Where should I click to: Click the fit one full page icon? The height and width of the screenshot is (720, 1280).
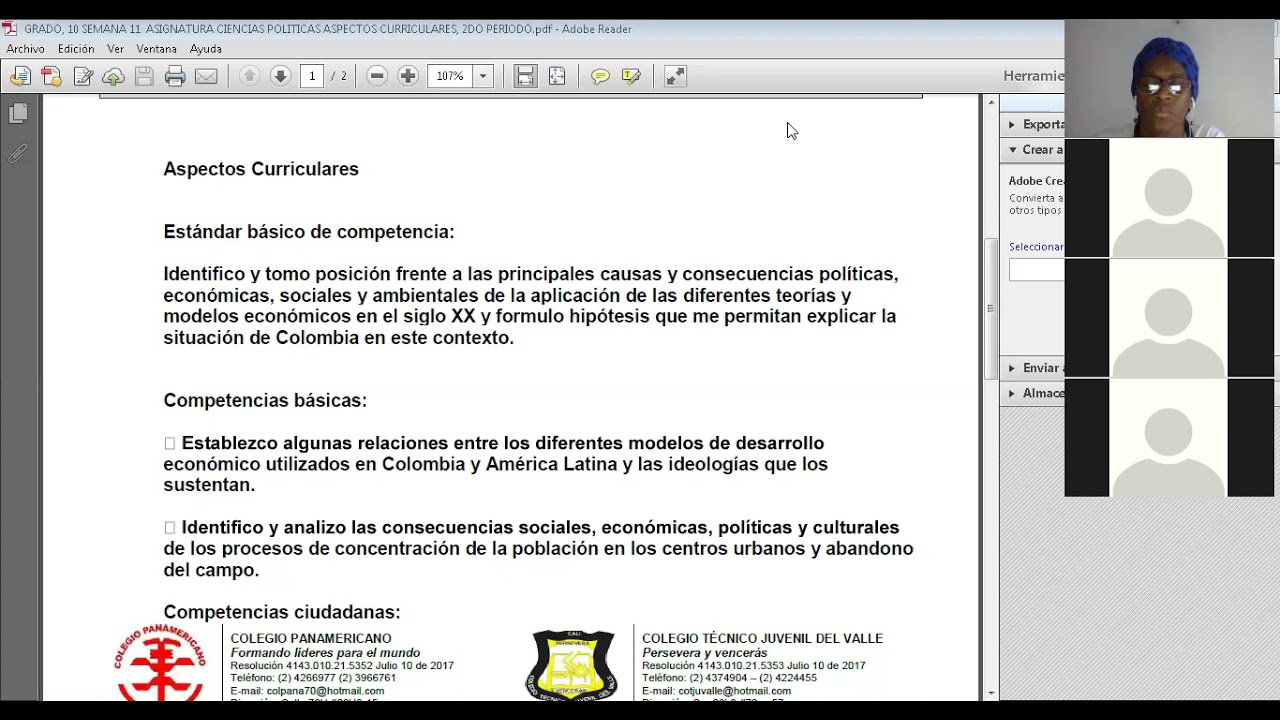point(557,76)
